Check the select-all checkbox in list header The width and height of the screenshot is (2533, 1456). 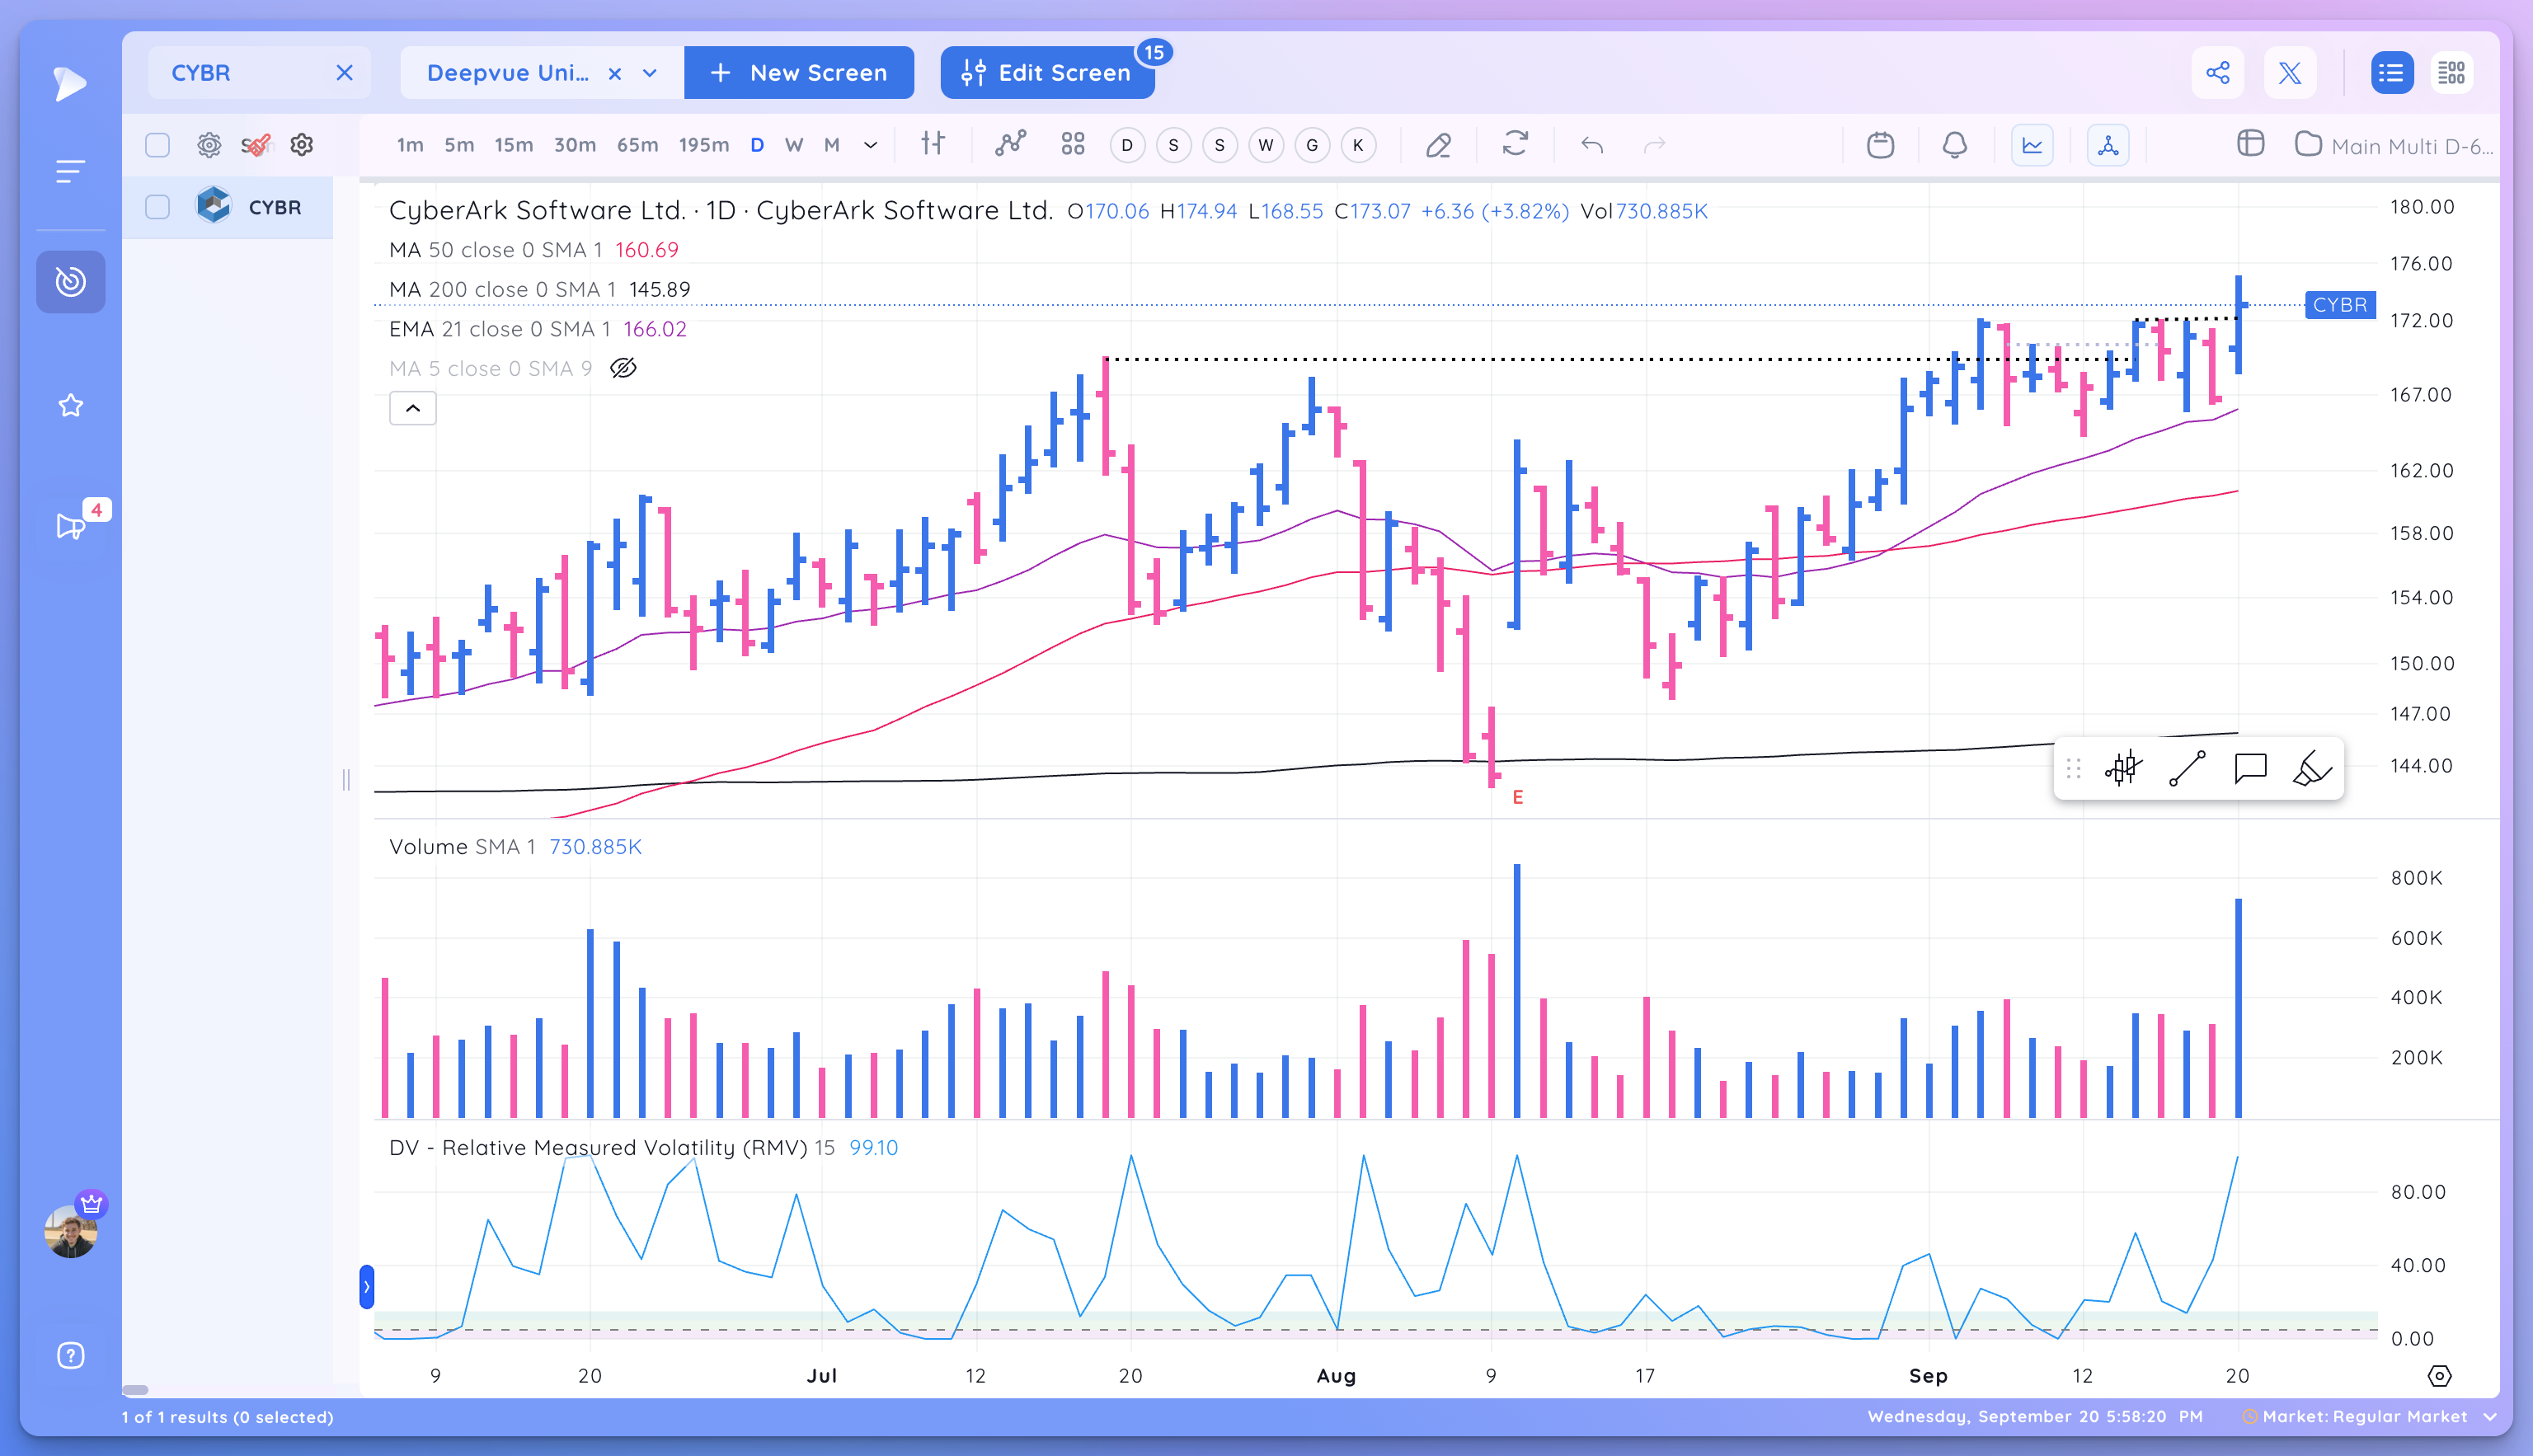(x=157, y=145)
